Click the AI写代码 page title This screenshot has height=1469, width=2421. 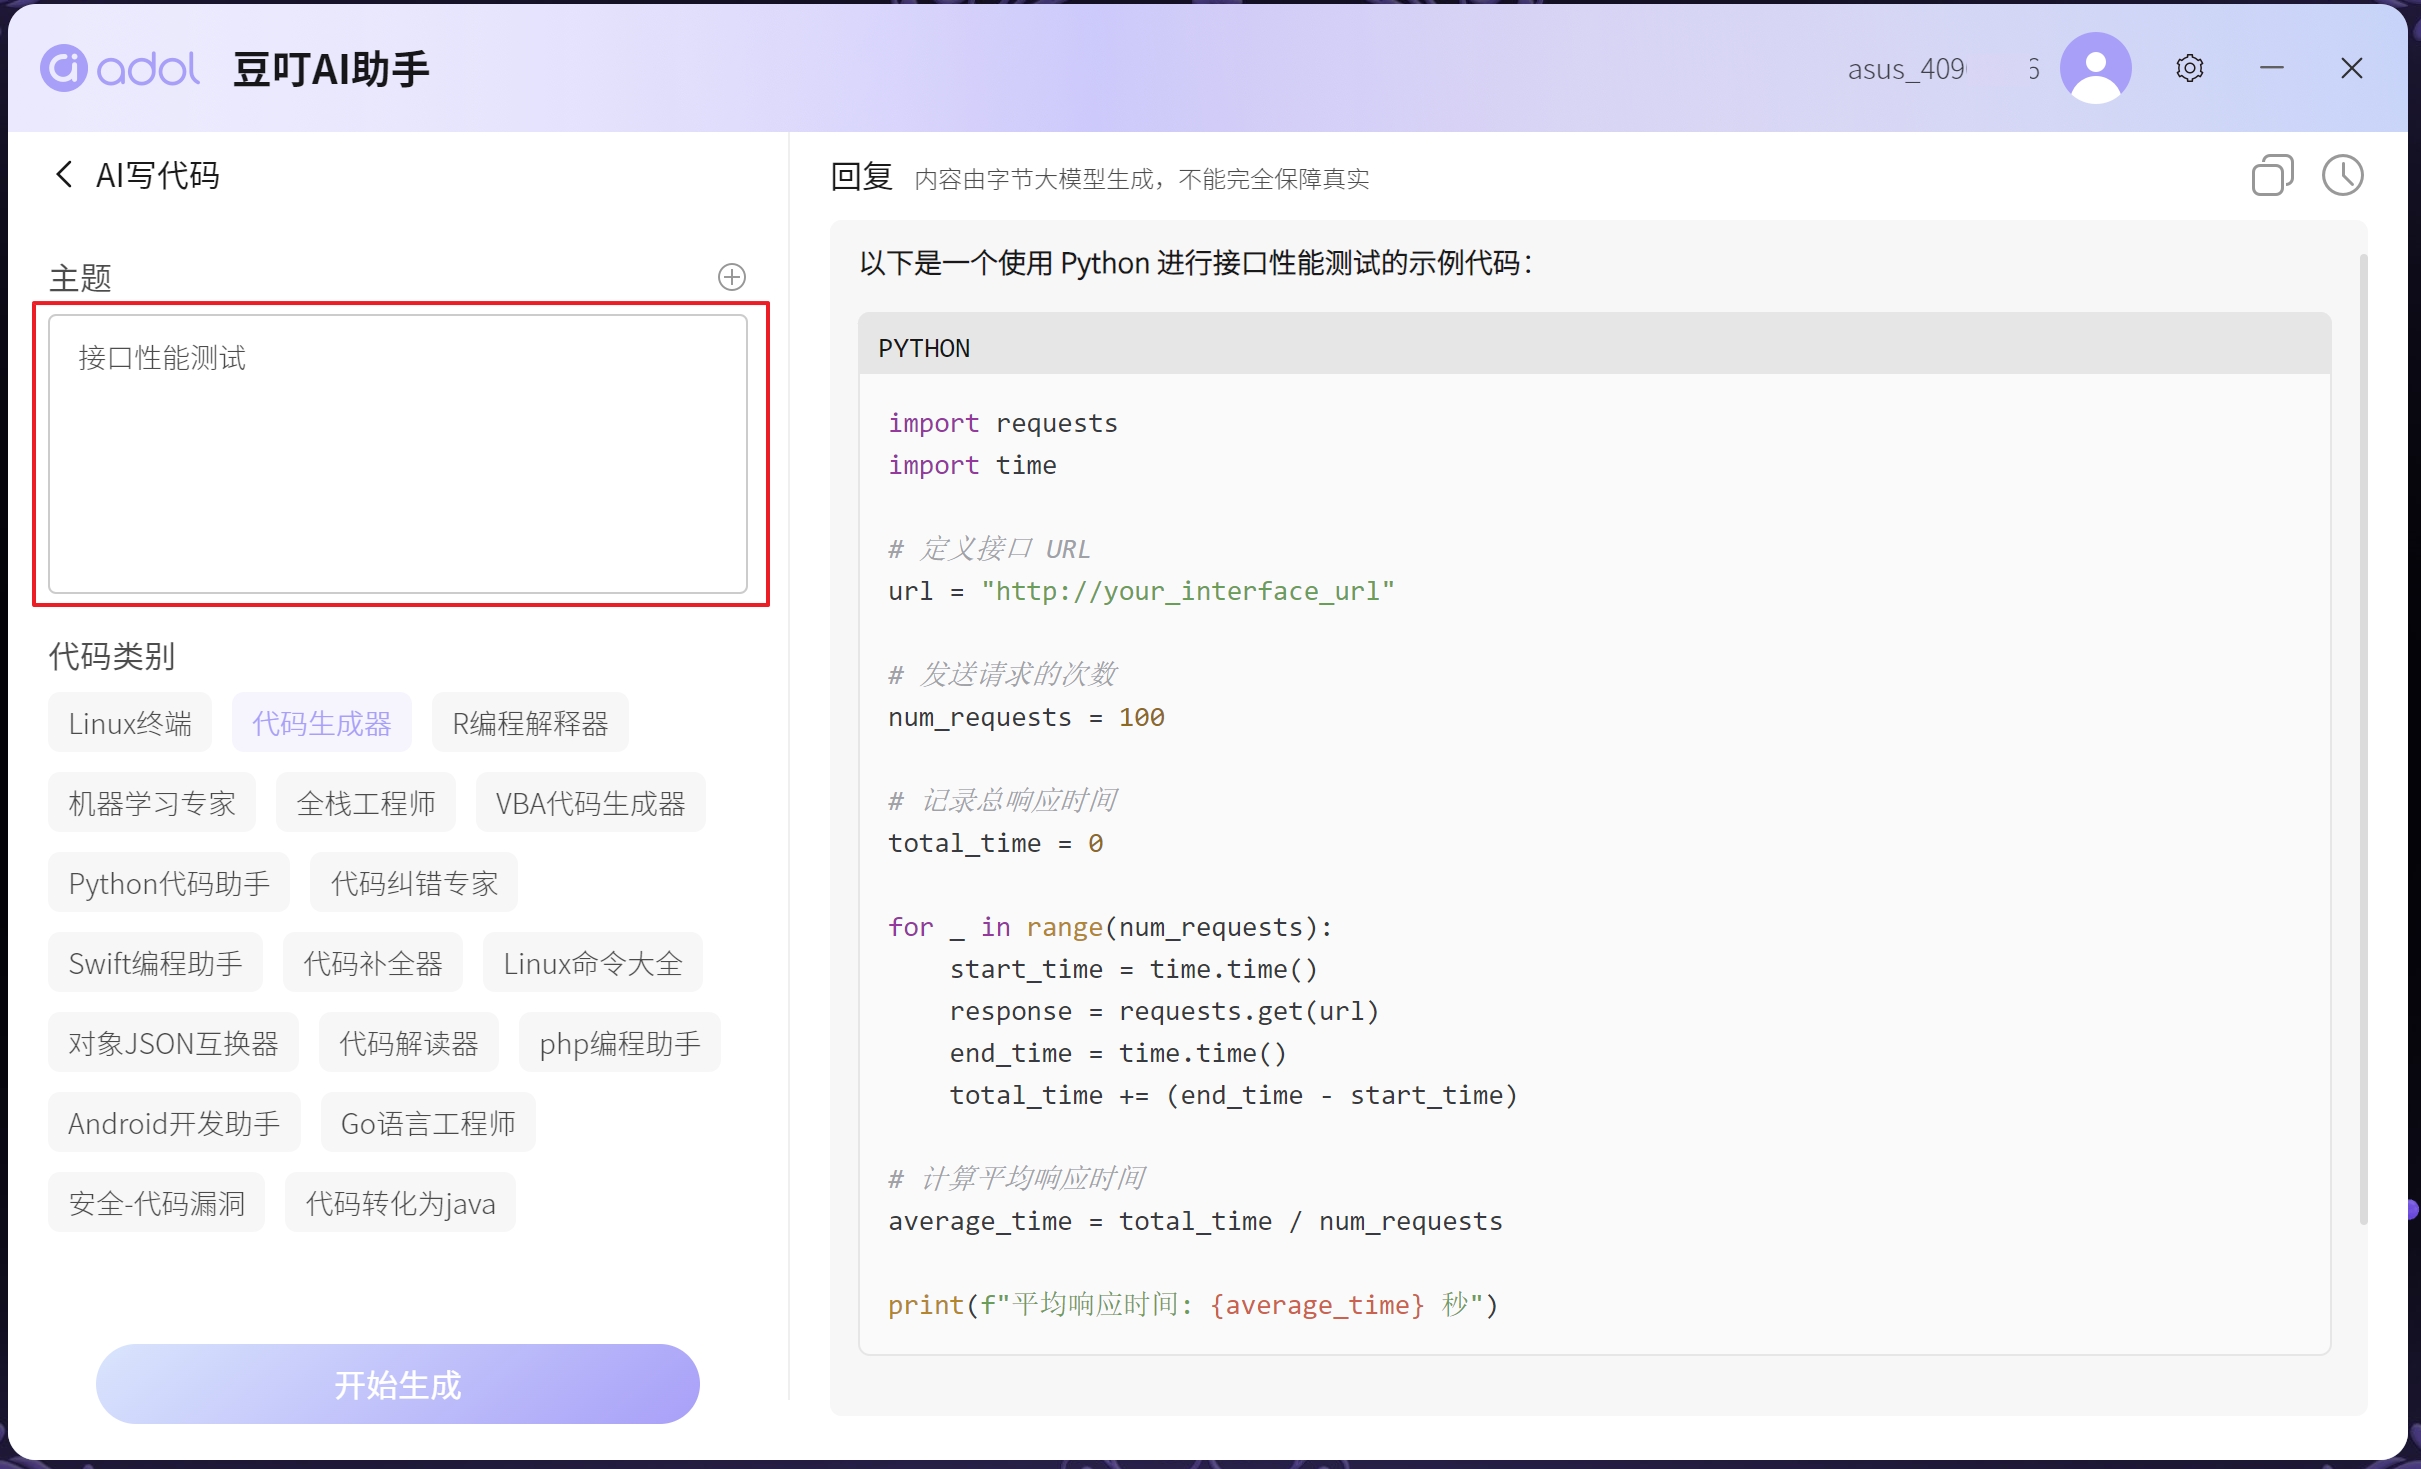[157, 174]
